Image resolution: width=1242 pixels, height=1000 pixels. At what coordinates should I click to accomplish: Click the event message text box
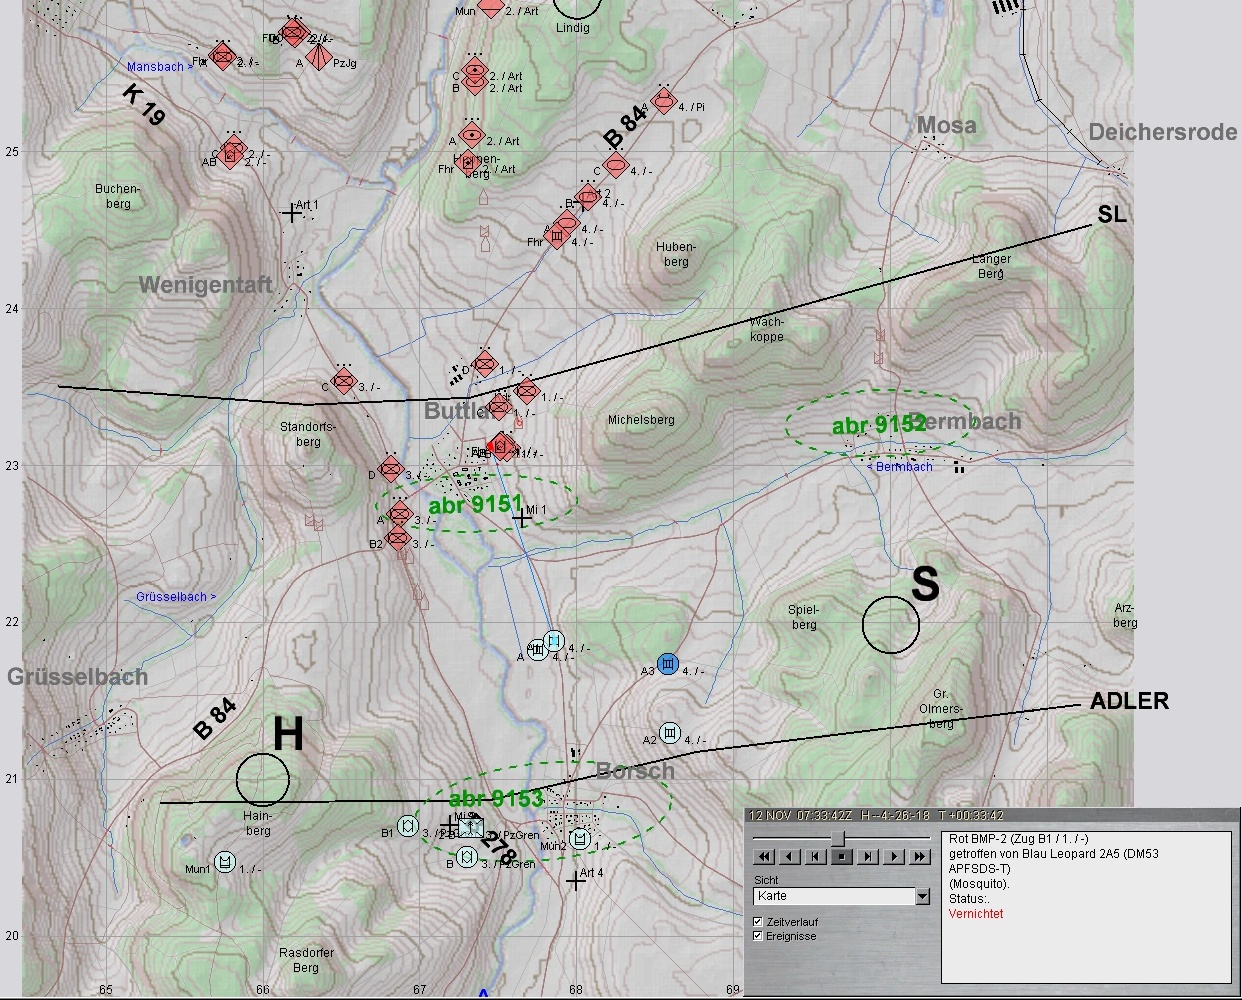click(1085, 905)
